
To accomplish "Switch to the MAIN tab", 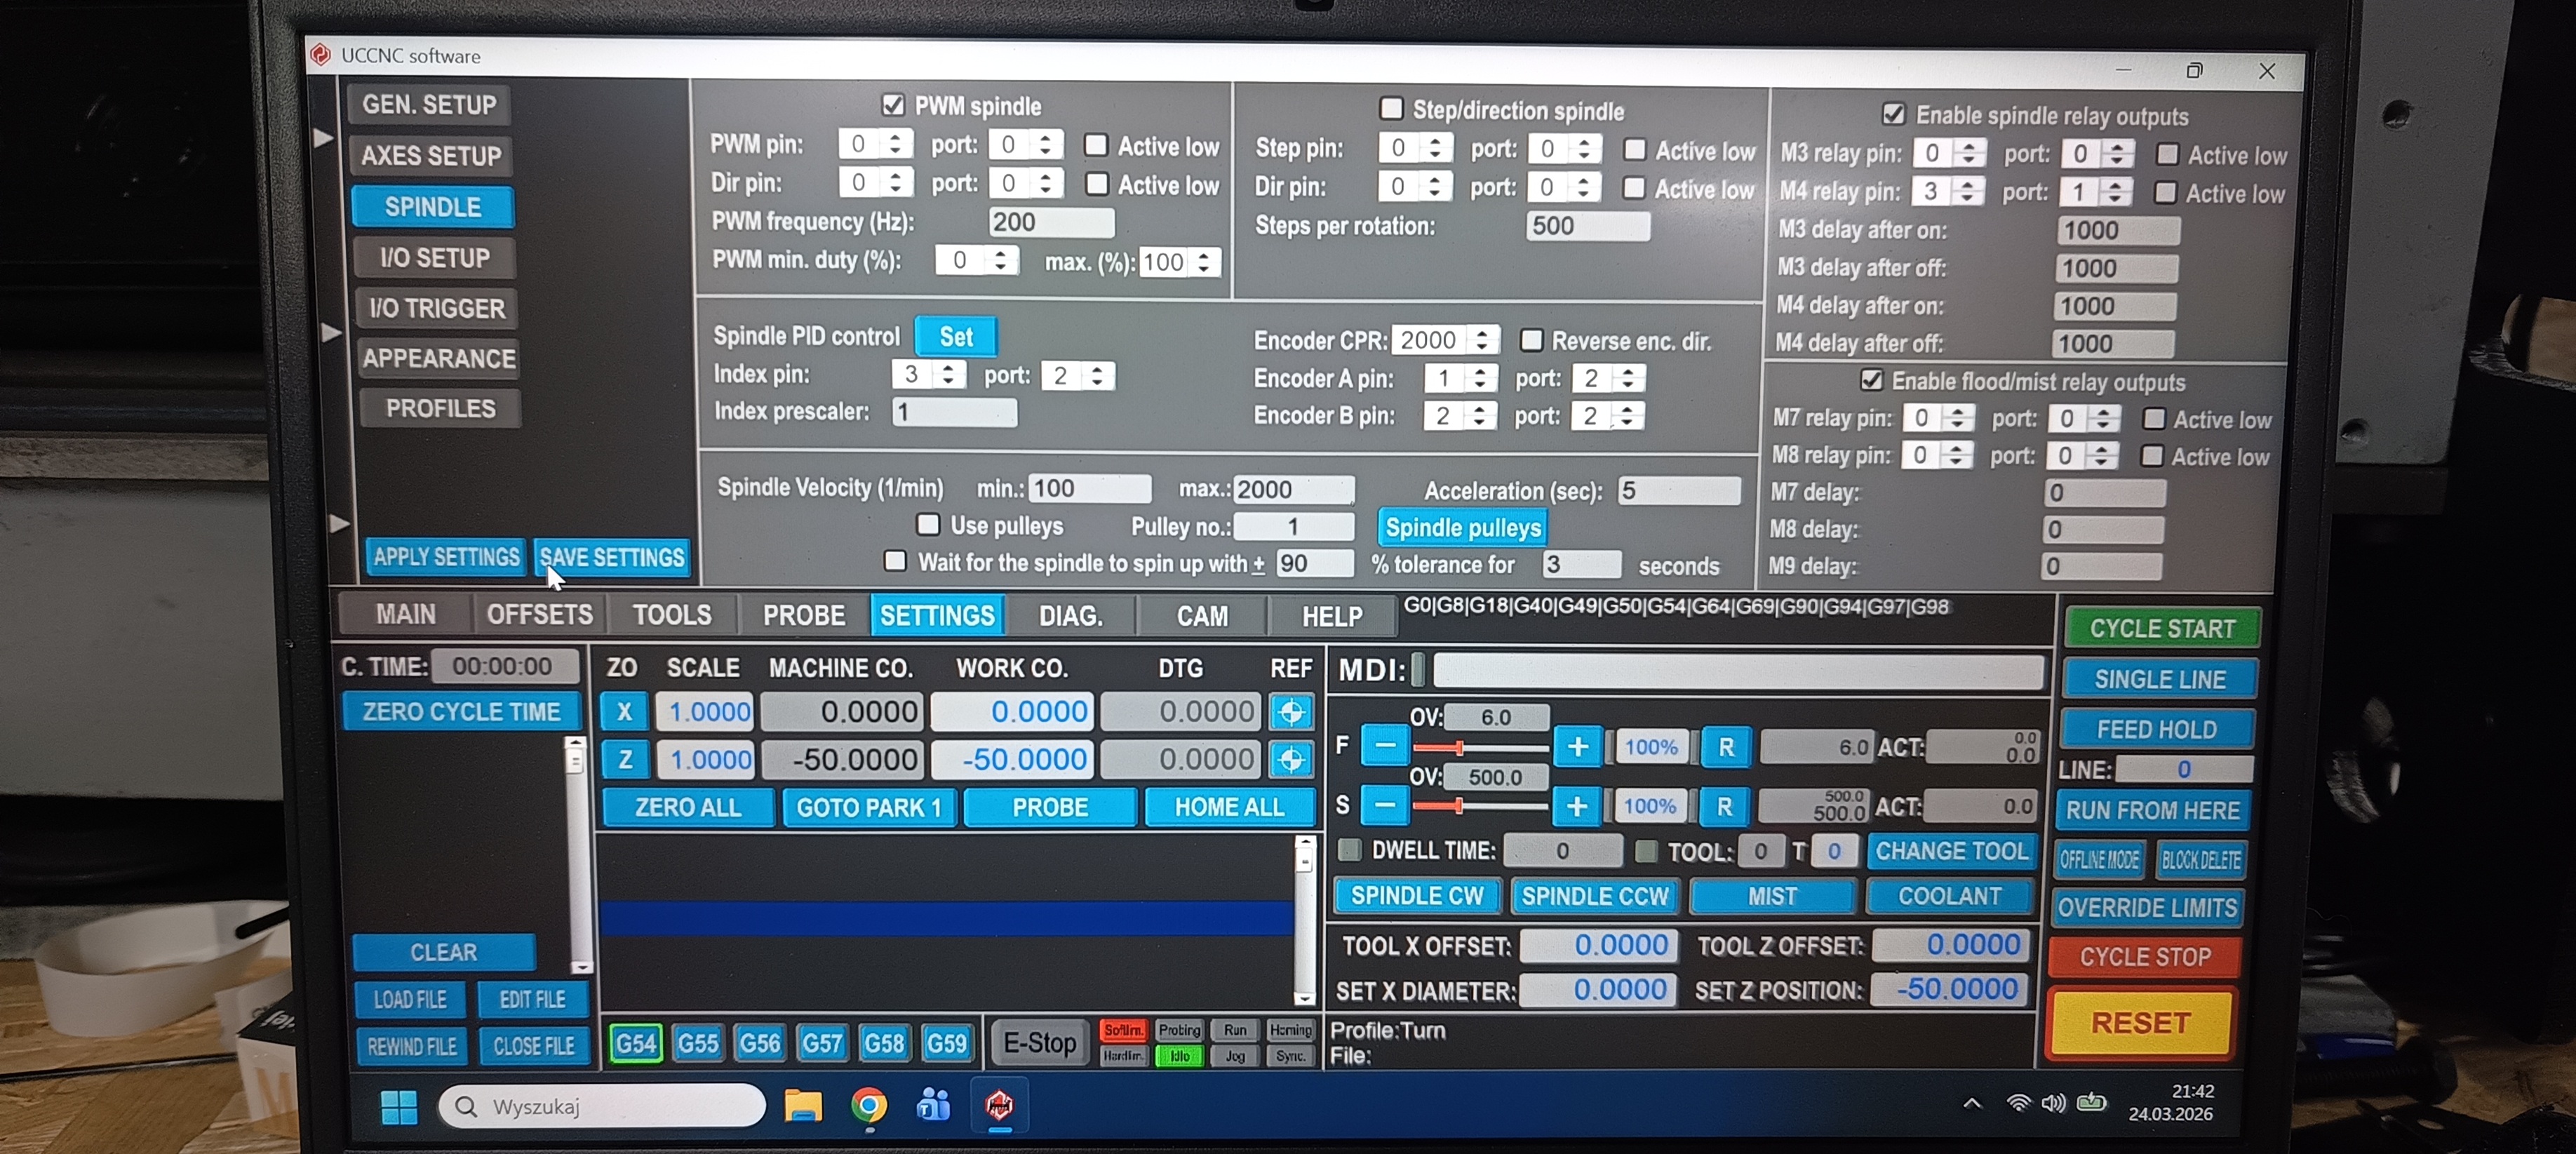I will tap(405, 613).
